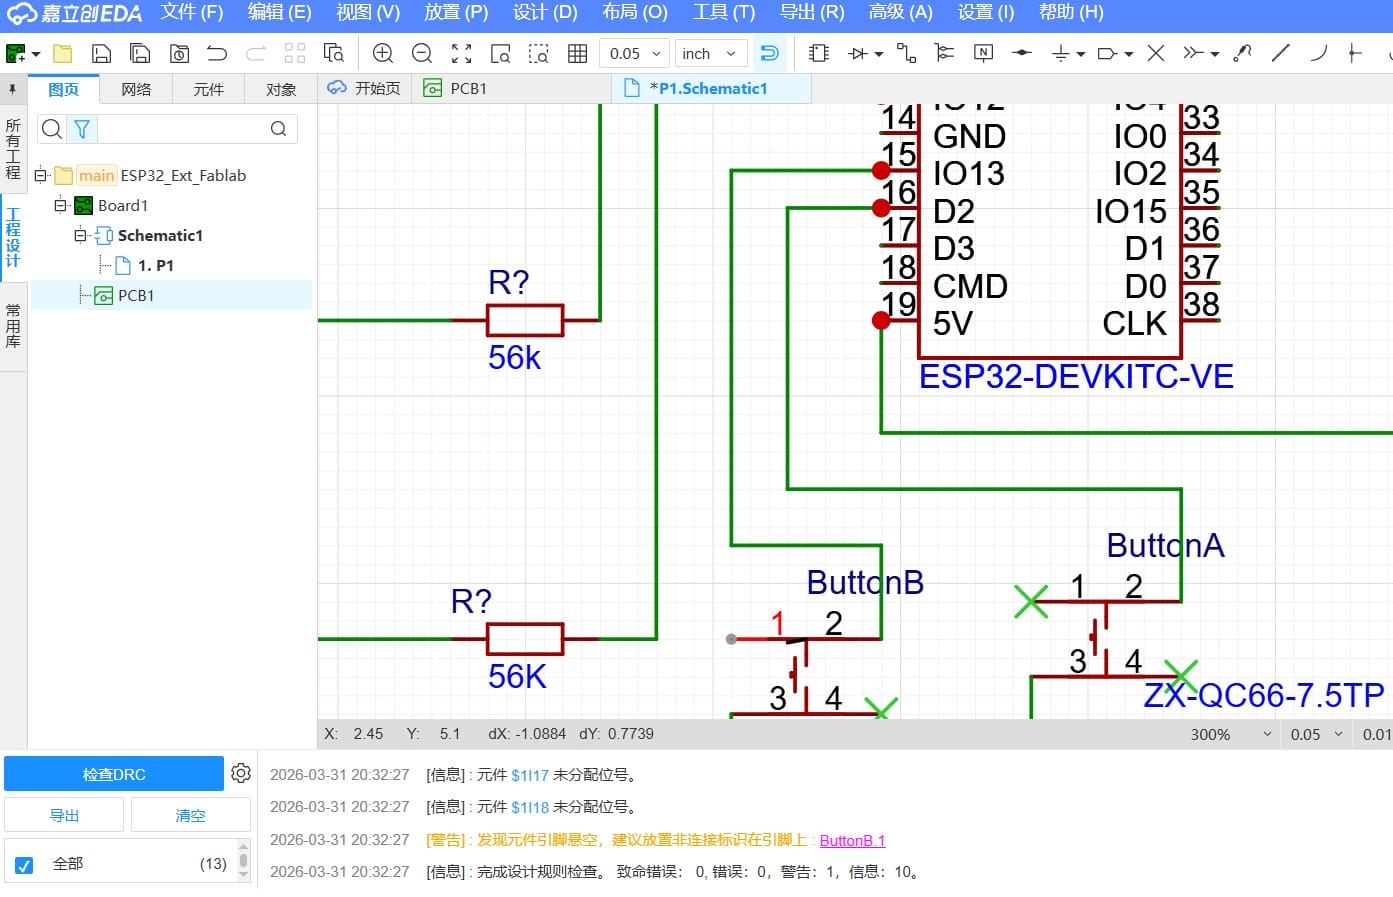This screenshot has height=897, width=1393.
Task: Click the save all icon
Action: click(x=140, y=54)
